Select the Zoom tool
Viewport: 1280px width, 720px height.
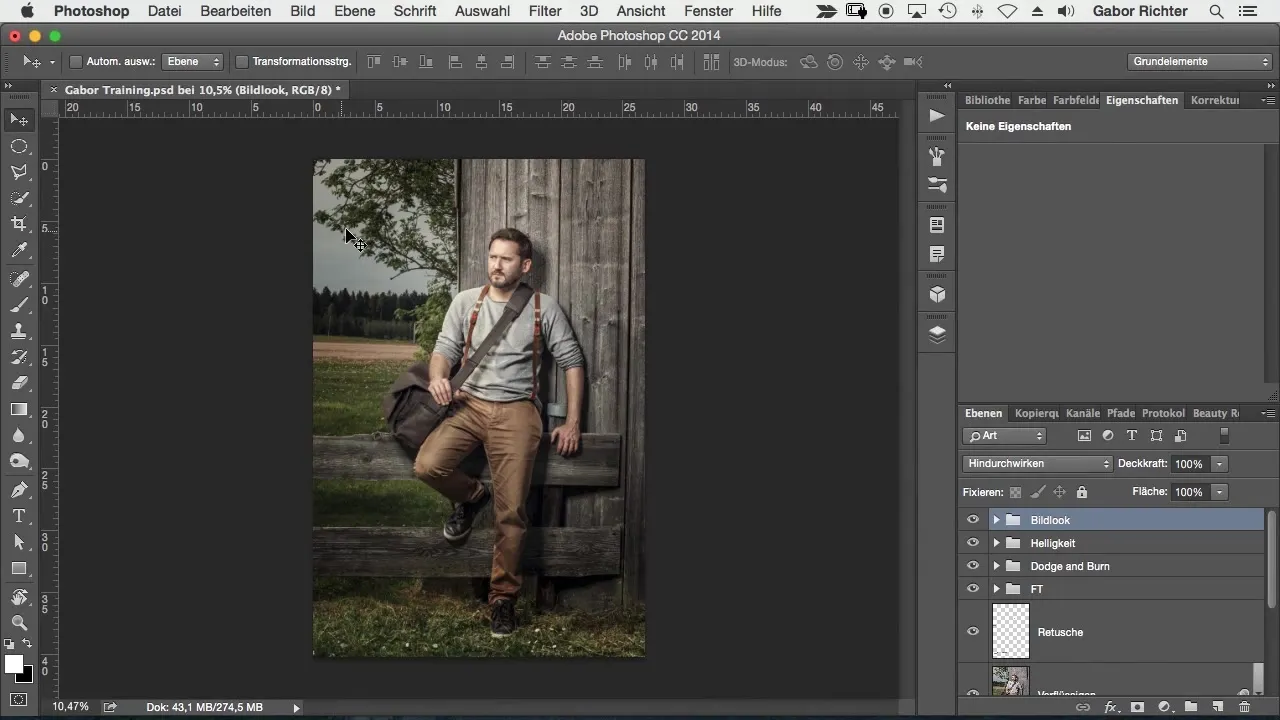click(19, 623)
